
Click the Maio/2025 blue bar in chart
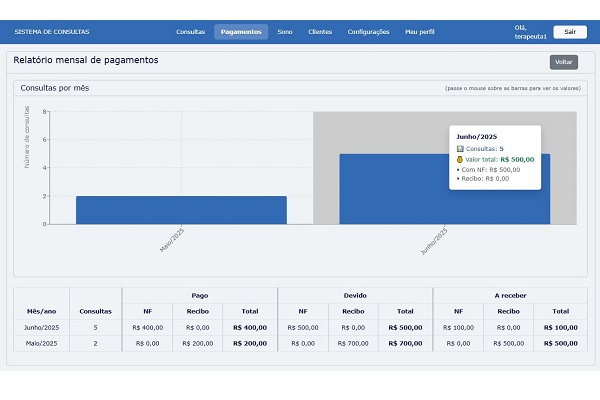(x=181, y=210)
